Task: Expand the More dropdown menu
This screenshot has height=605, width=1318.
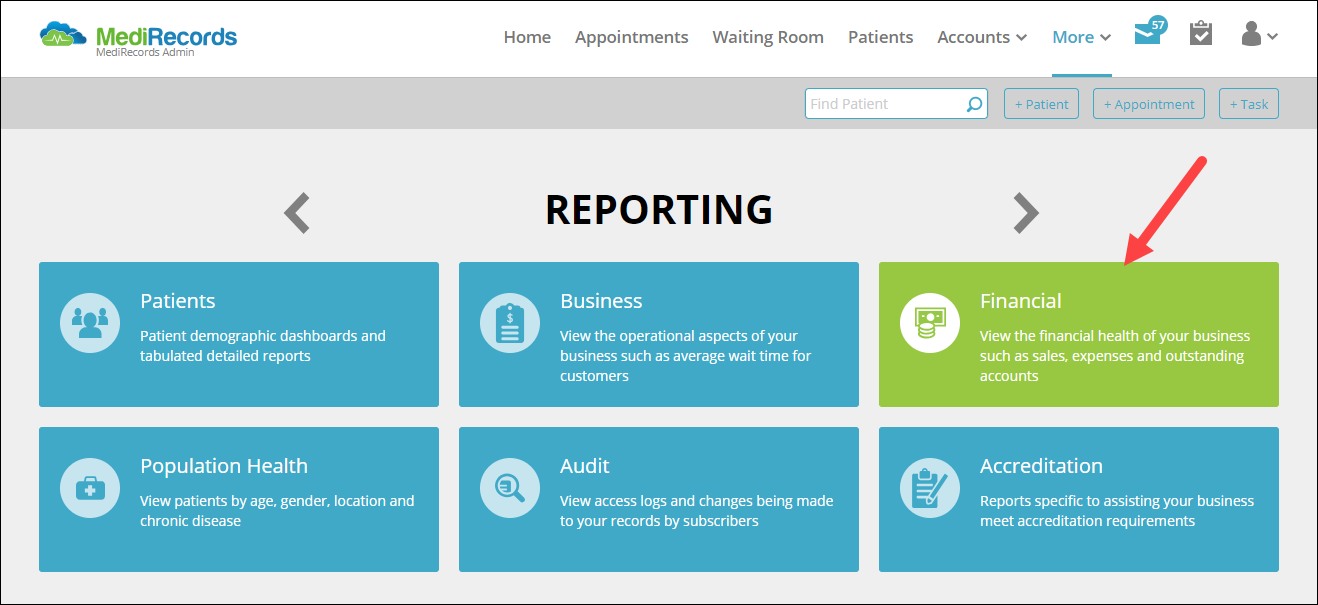Action: [x=1082, y=37]
